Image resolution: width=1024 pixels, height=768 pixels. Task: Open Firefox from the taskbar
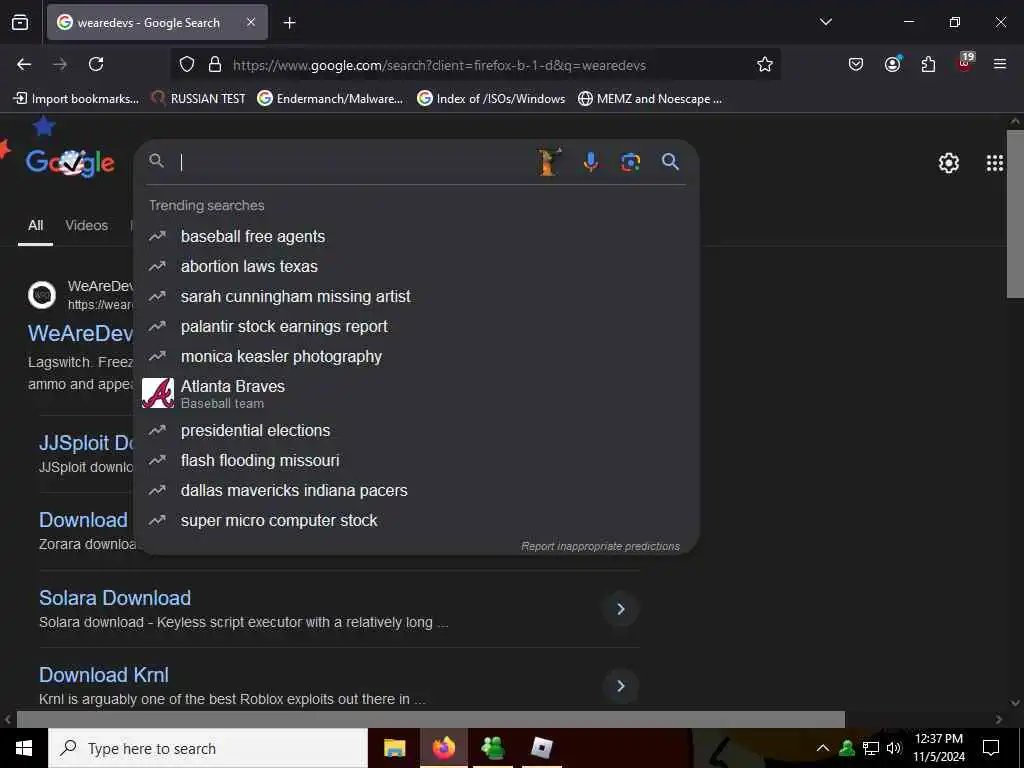click(x=443, y=748)
